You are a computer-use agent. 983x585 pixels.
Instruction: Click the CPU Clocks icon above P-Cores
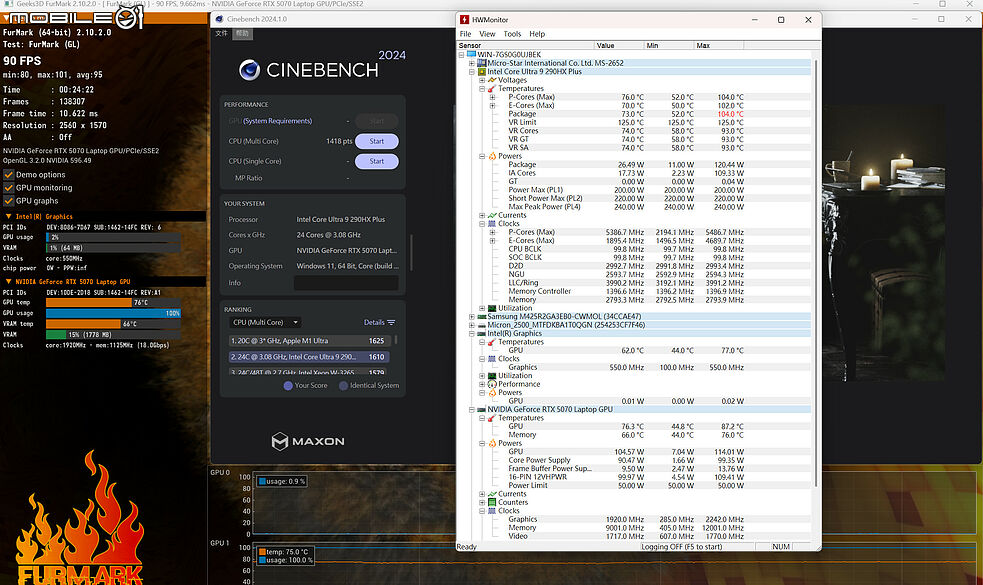(492, 224)
